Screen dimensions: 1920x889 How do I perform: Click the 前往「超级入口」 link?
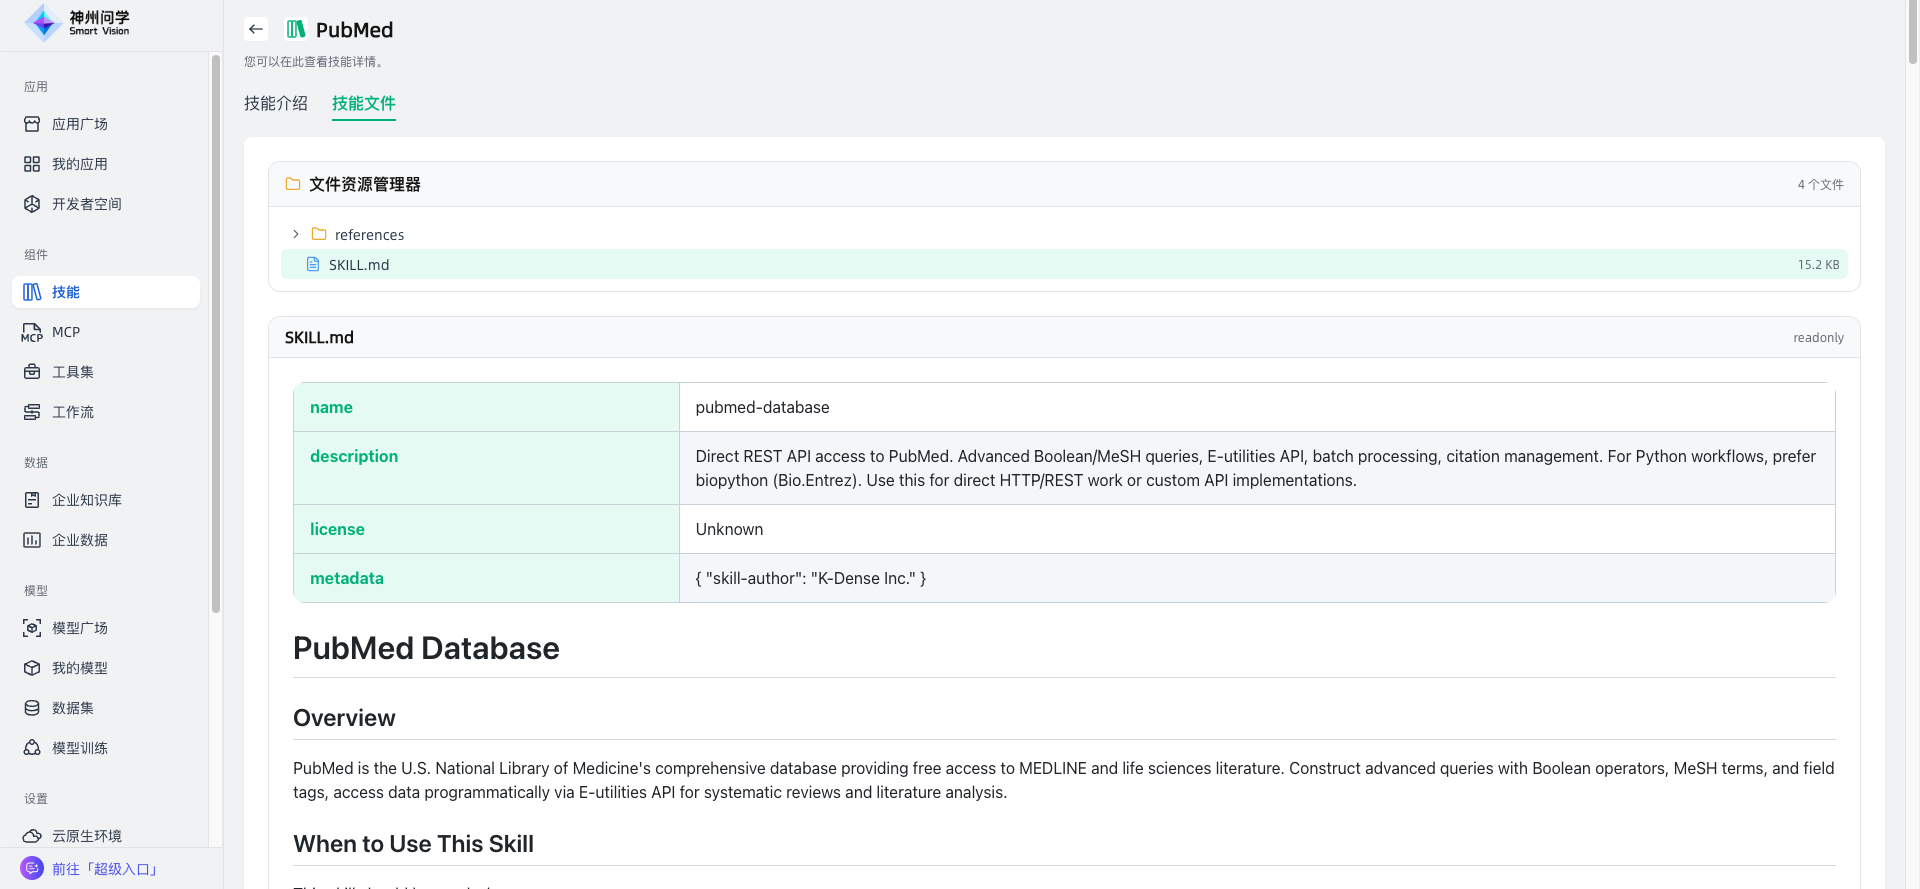(x=105, y=869)
